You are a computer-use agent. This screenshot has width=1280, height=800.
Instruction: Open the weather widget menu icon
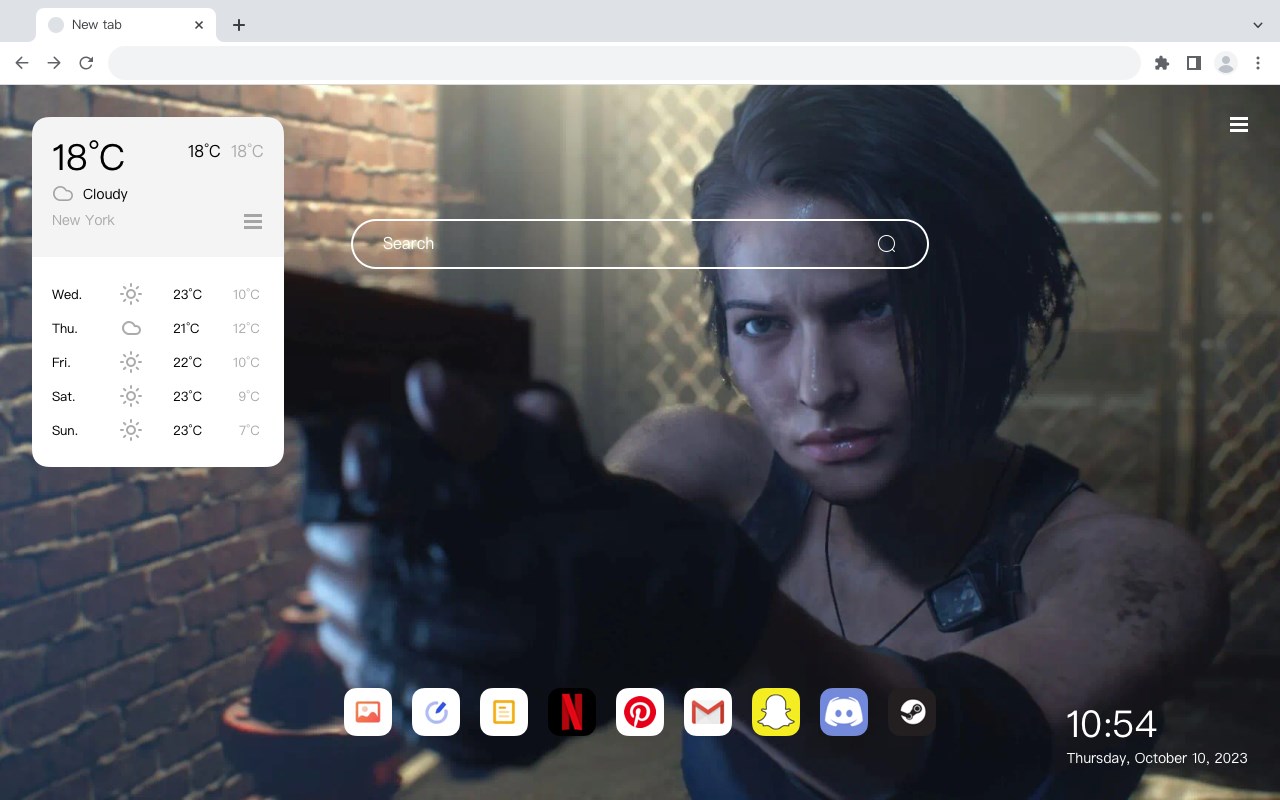click(253, 221)
